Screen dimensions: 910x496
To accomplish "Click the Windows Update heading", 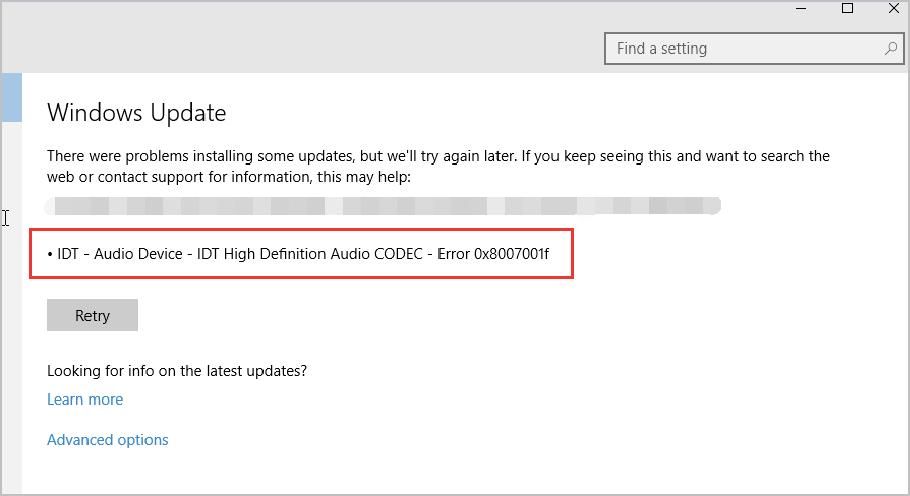I will [x=137, y=113].
